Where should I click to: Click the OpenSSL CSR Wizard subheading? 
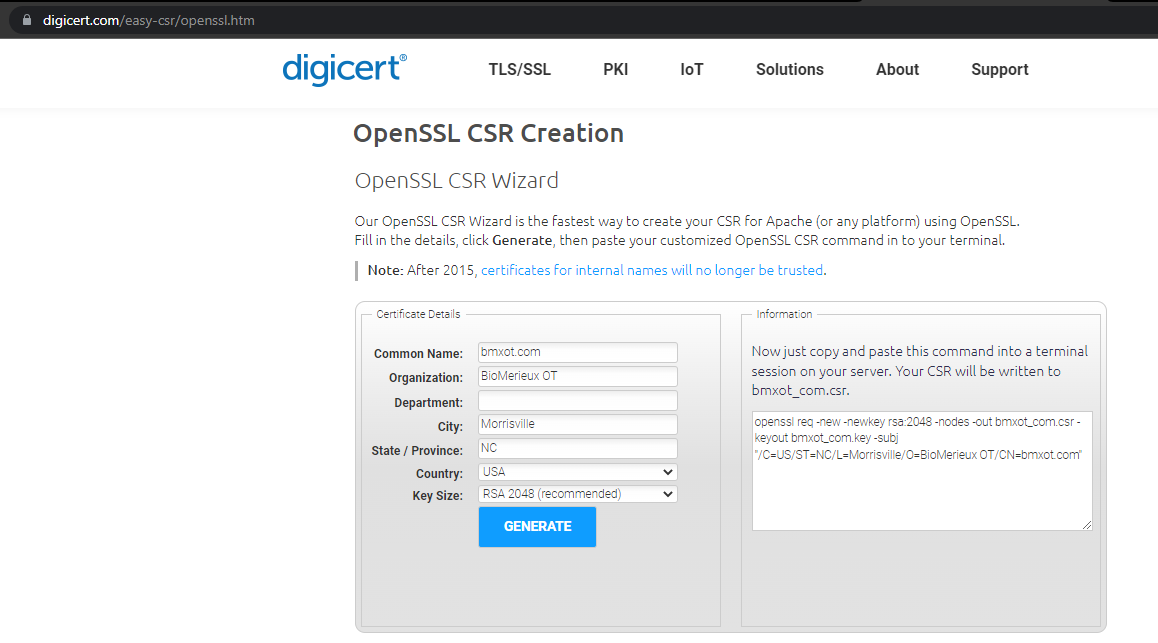(x=456, y=181)
